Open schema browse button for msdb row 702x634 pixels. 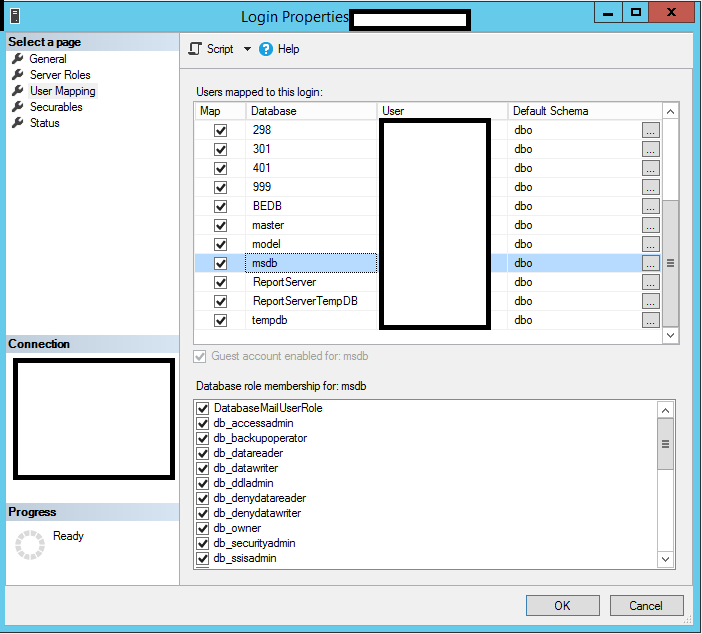(x=651, y=263)
